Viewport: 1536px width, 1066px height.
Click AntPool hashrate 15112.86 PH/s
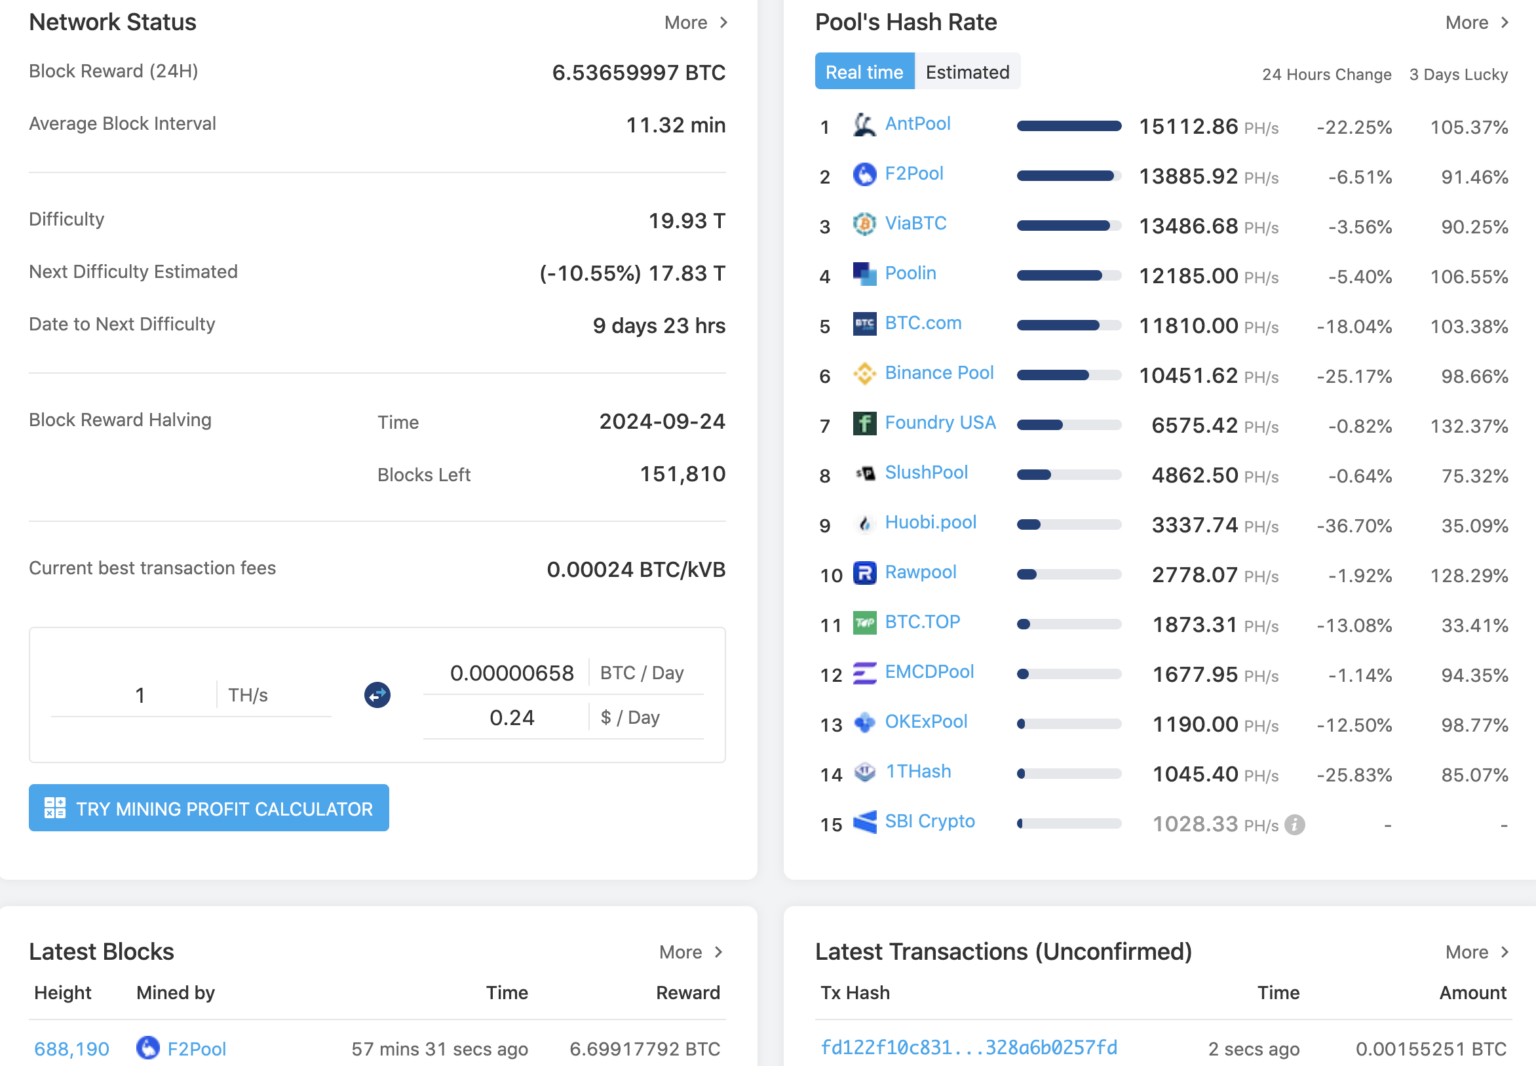(1208, 127)
